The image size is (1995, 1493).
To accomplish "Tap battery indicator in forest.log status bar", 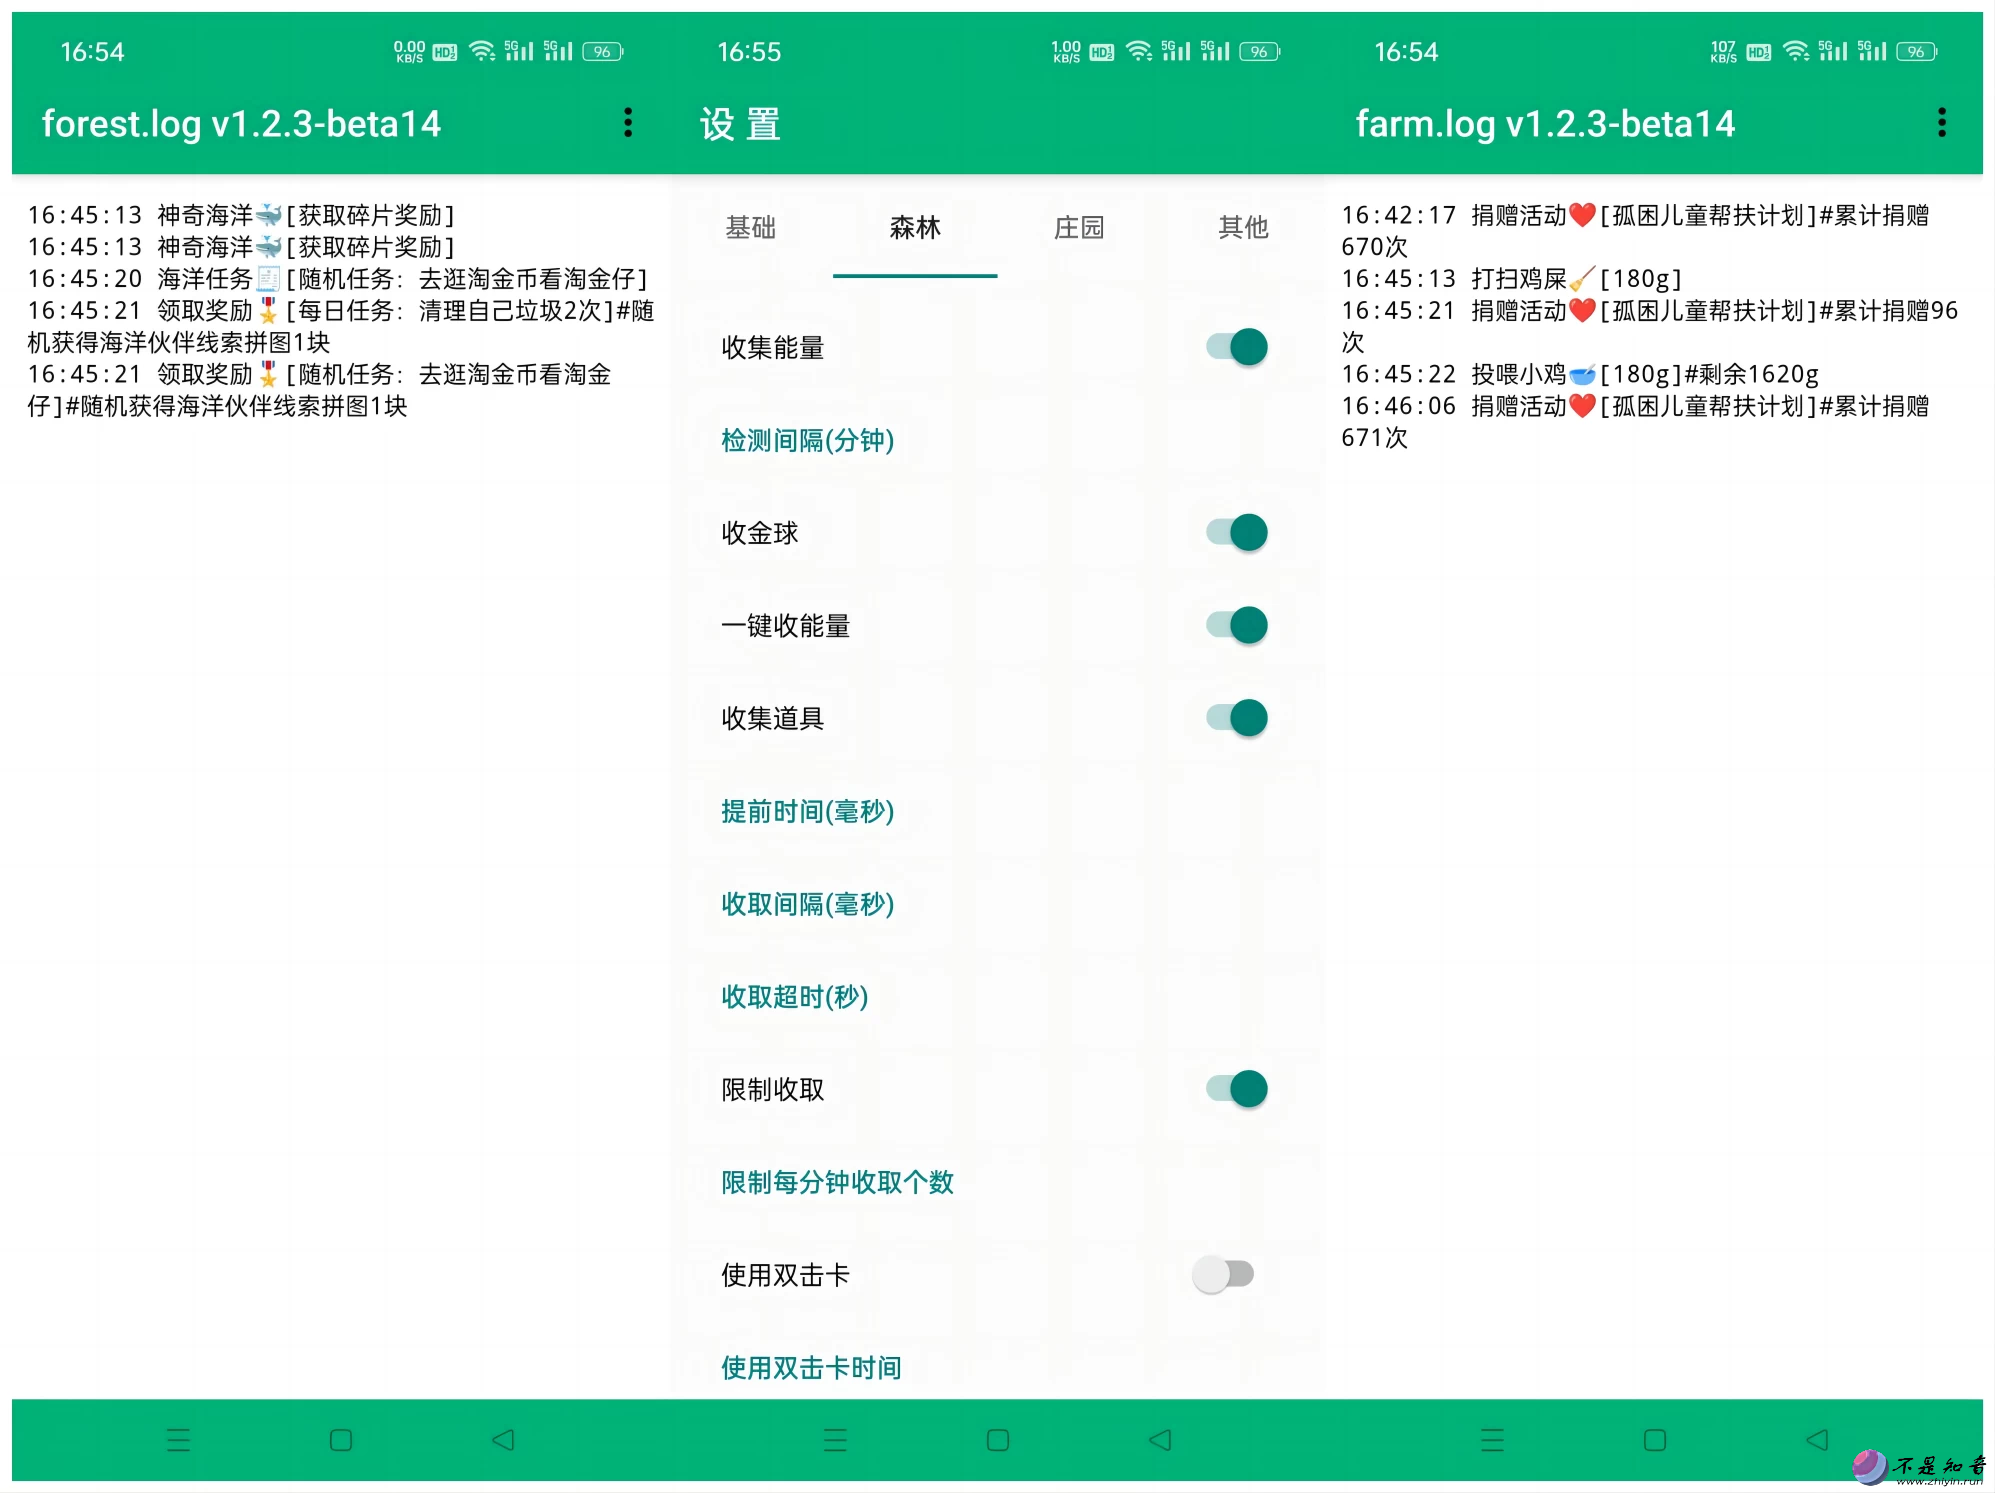I will point(603,52).
